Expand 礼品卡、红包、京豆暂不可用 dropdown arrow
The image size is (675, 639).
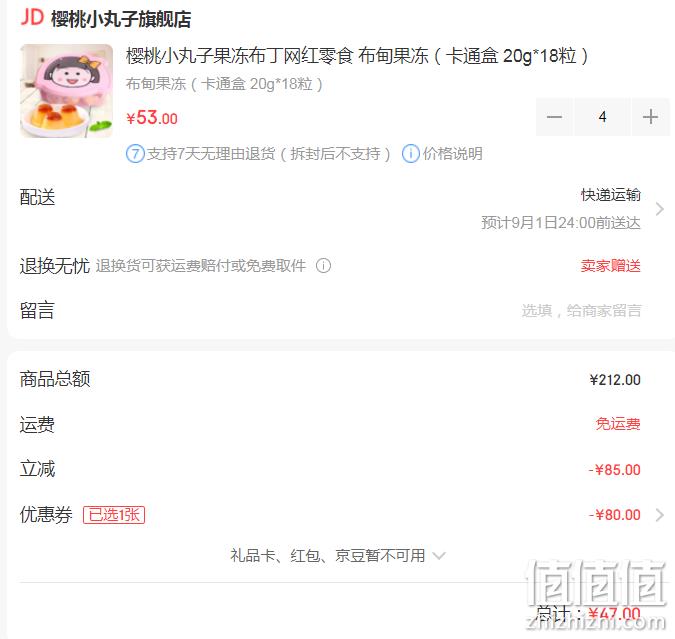439,556
